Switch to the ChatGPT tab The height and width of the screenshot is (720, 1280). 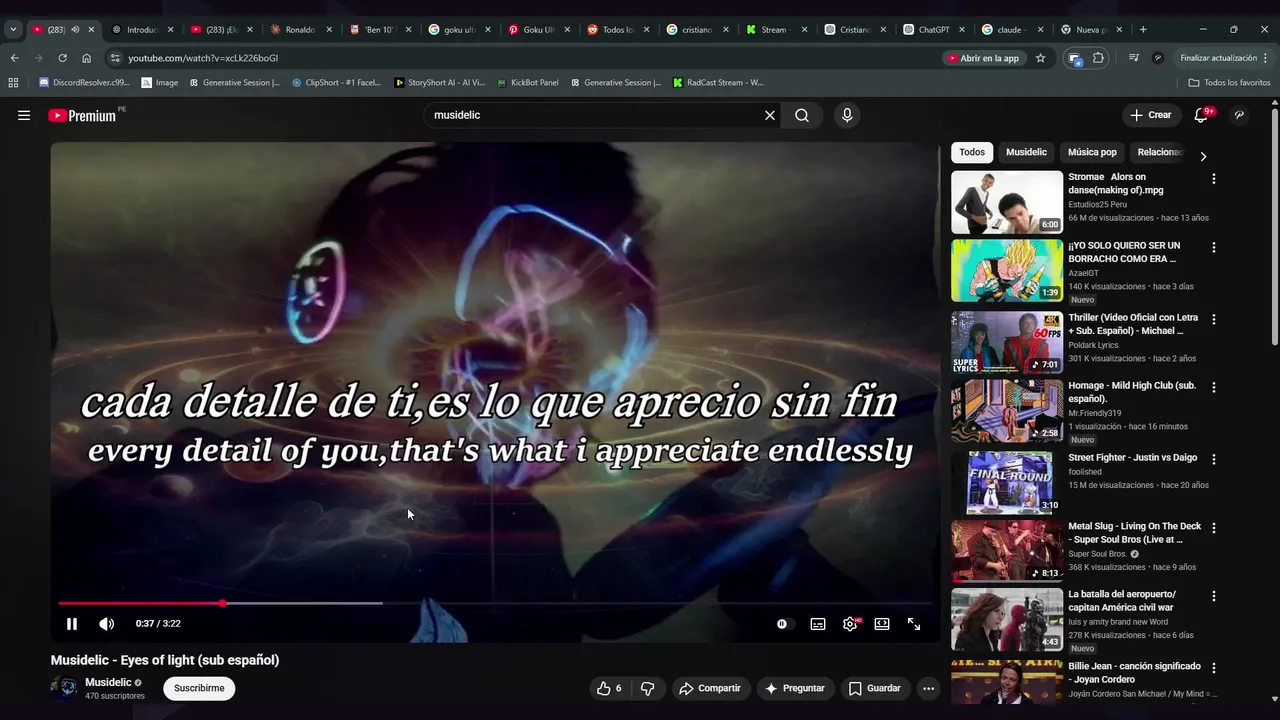point(934,29)
